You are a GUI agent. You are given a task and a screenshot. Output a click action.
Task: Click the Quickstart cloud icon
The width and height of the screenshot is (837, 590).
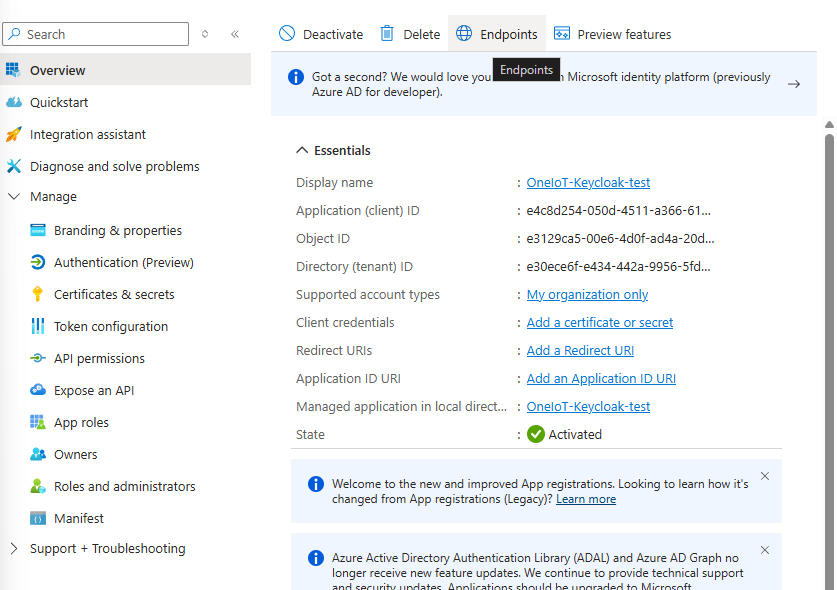[14, 102]
